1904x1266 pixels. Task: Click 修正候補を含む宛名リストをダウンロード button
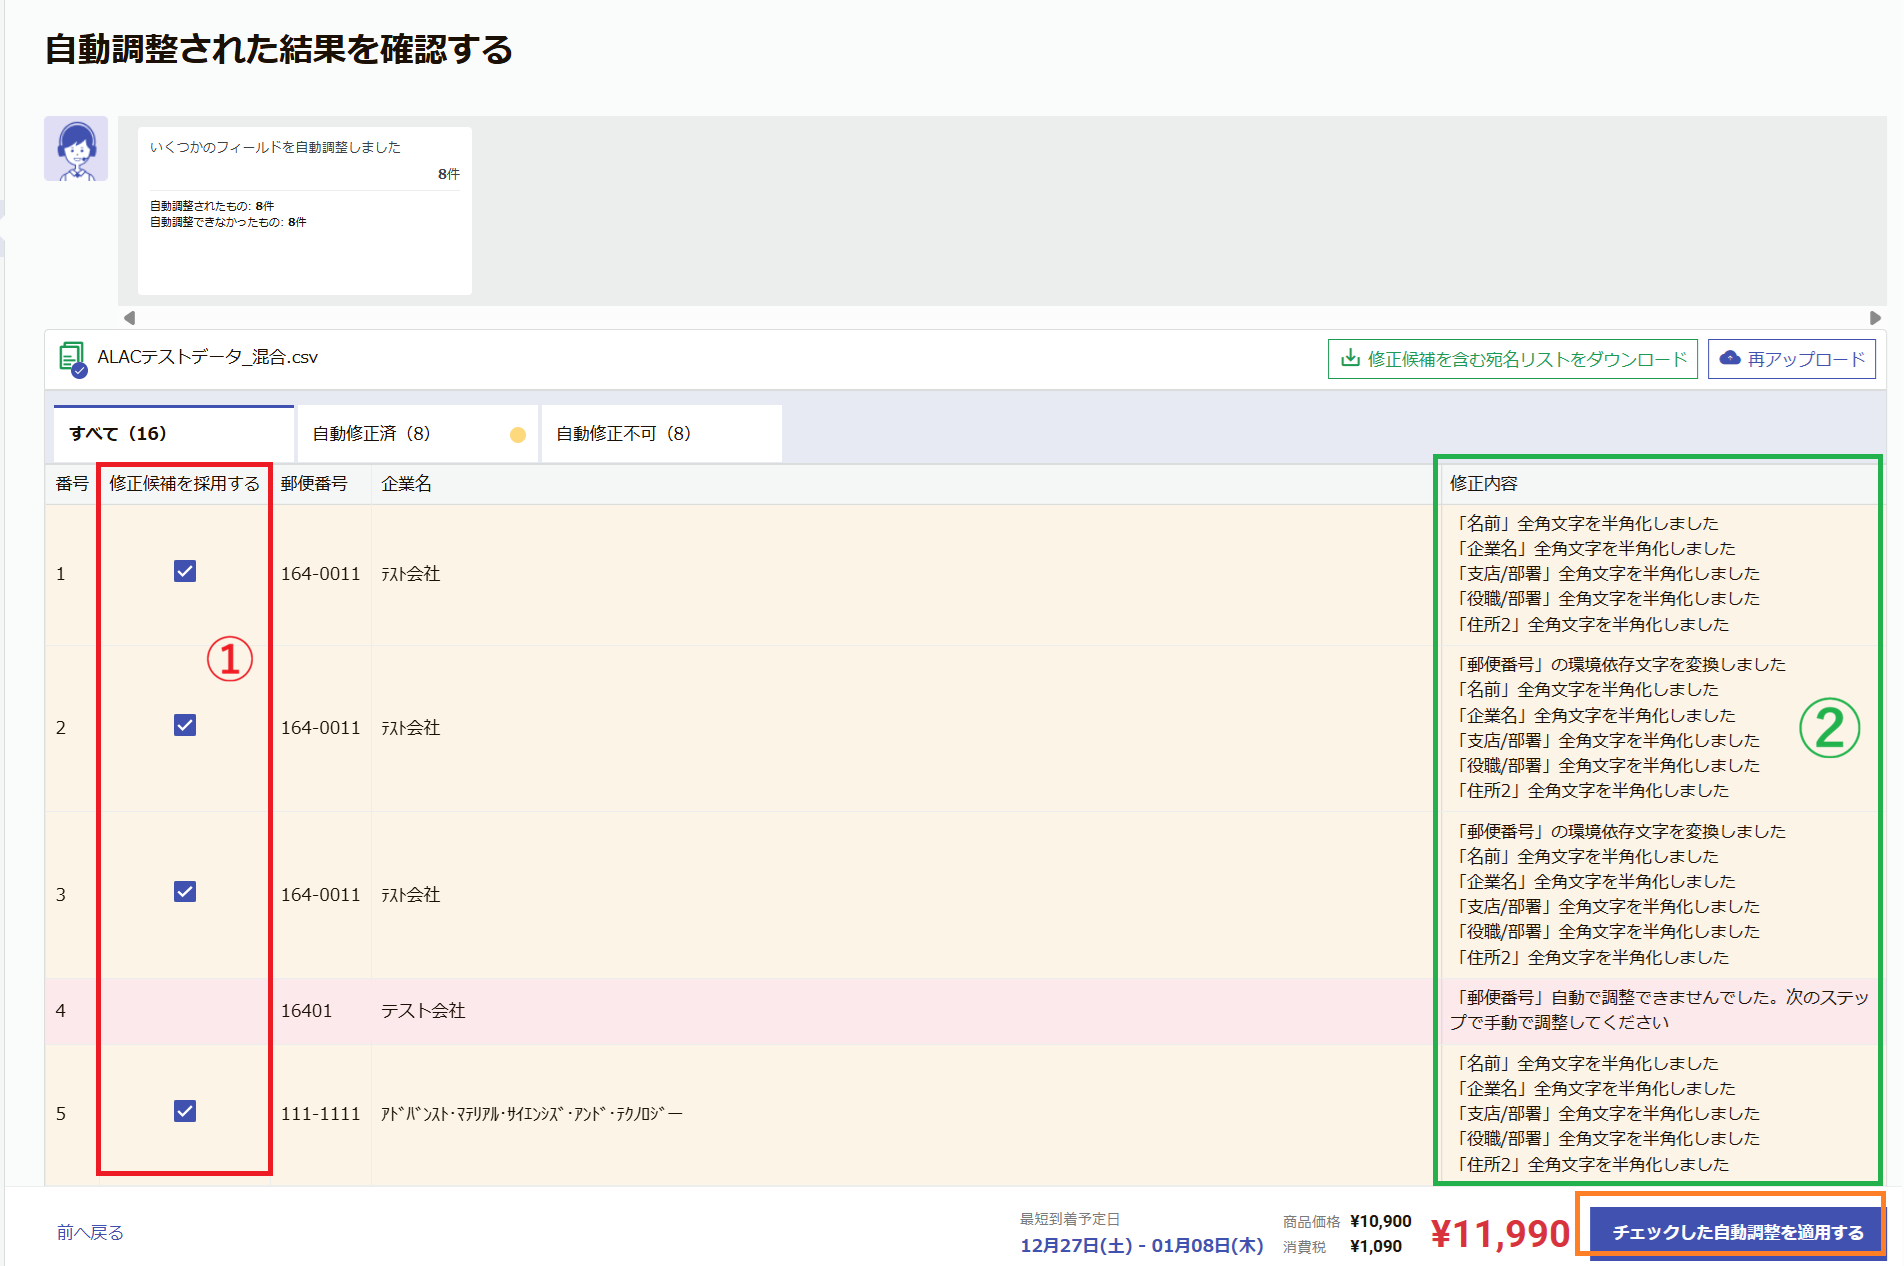(x=1512, y=359)
